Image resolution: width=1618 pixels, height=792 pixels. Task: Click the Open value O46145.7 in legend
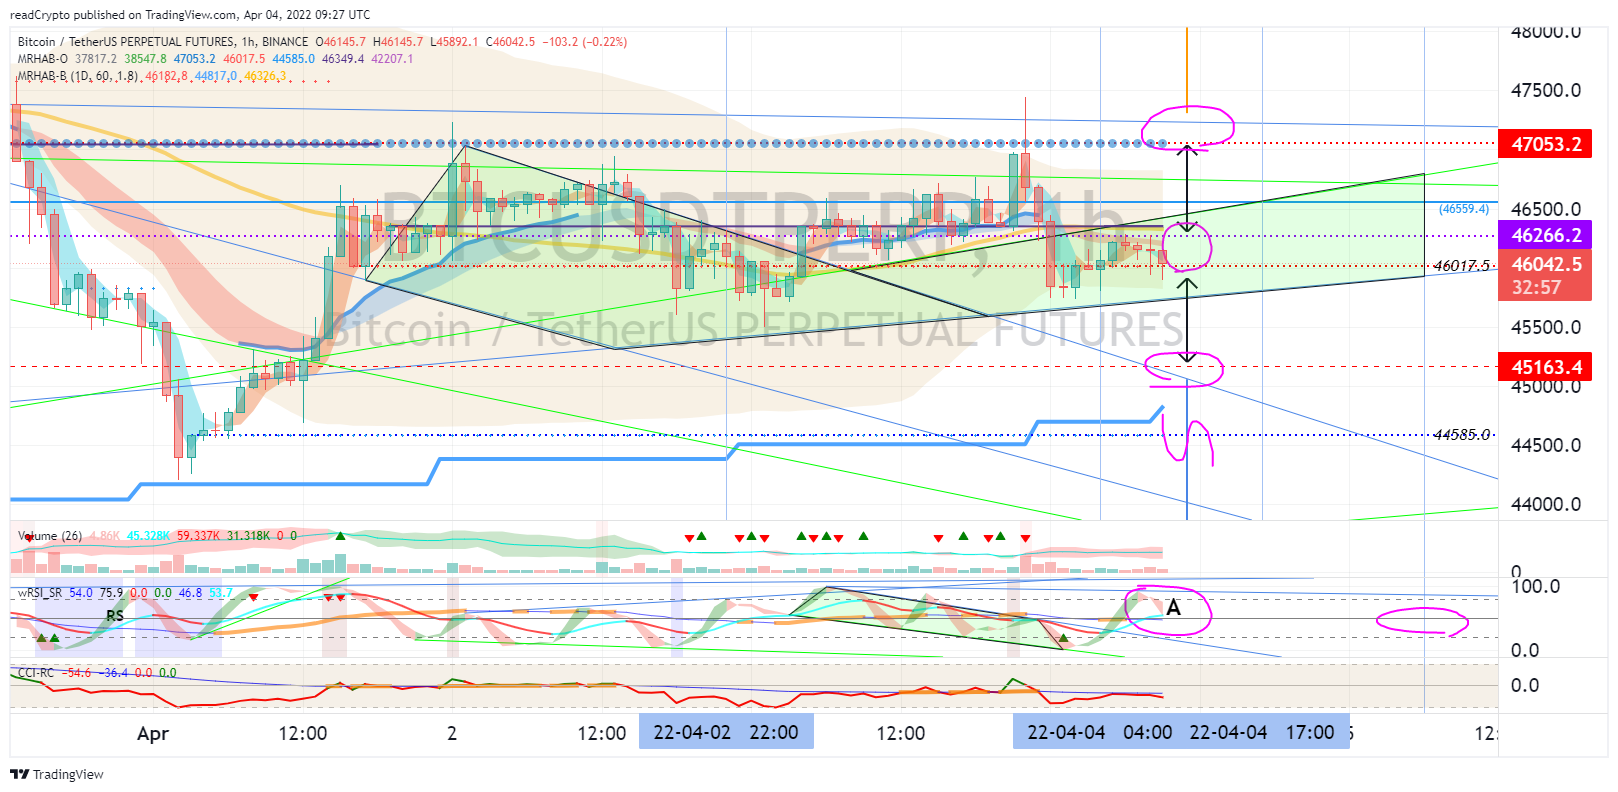click(x=341, y=42)
